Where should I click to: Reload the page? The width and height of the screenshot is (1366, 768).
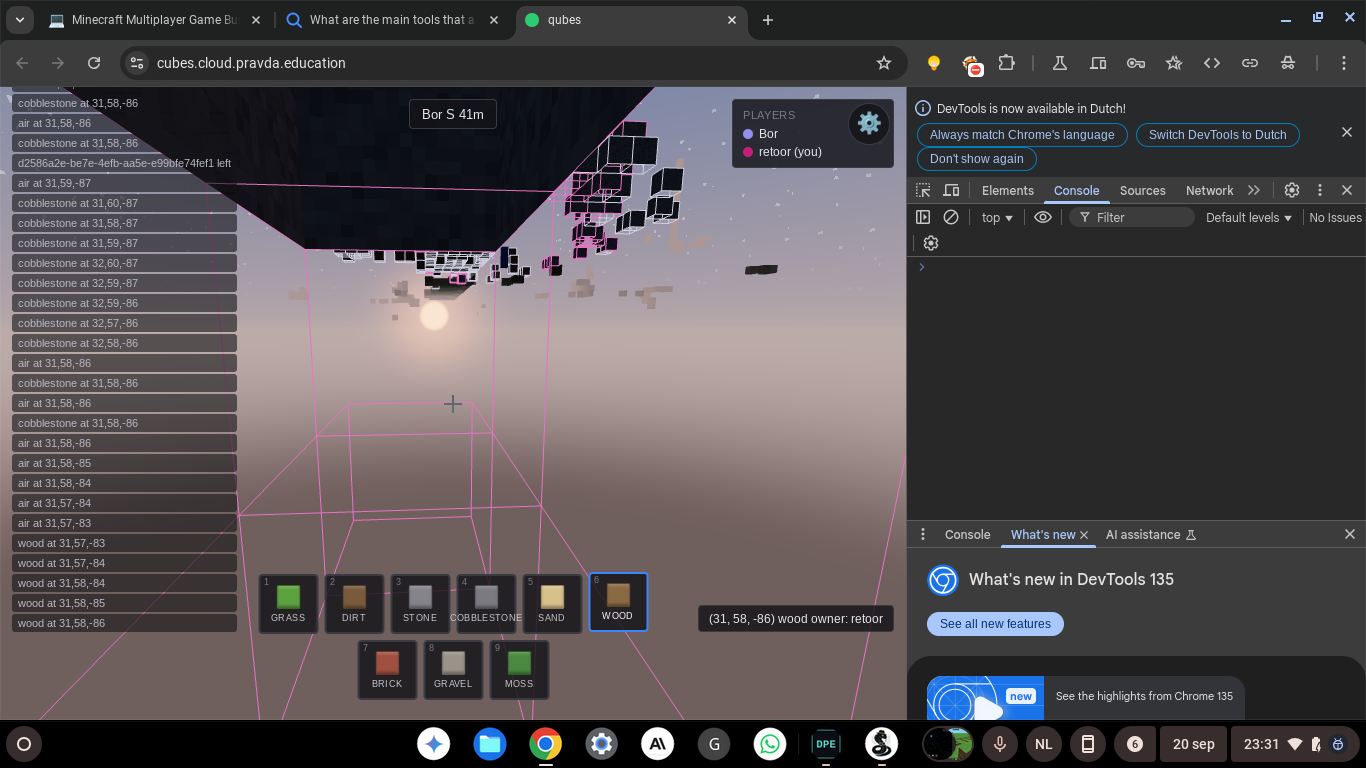[94, 63]
